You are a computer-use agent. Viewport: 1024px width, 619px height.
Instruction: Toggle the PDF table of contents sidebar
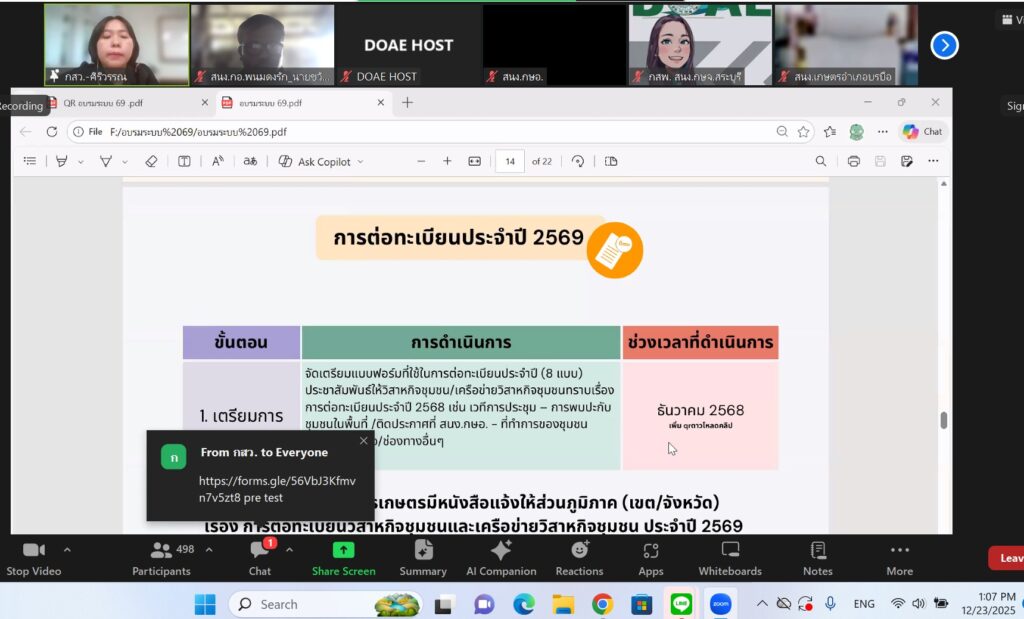click(30, 161)
